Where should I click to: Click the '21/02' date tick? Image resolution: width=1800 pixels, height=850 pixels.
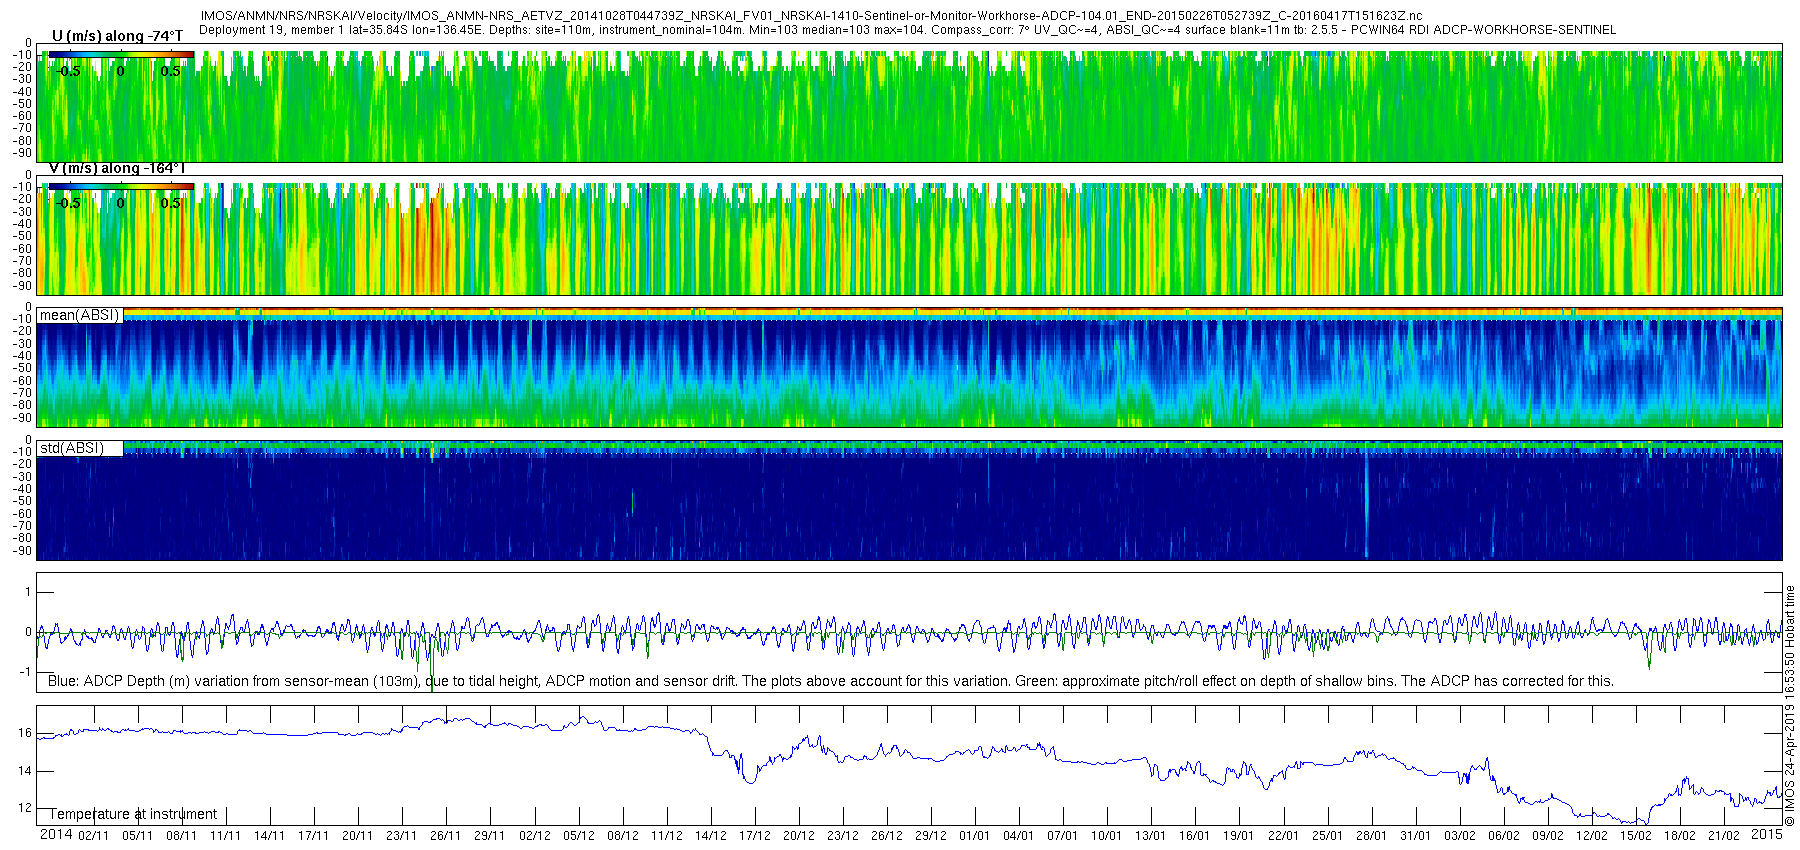1723,836
